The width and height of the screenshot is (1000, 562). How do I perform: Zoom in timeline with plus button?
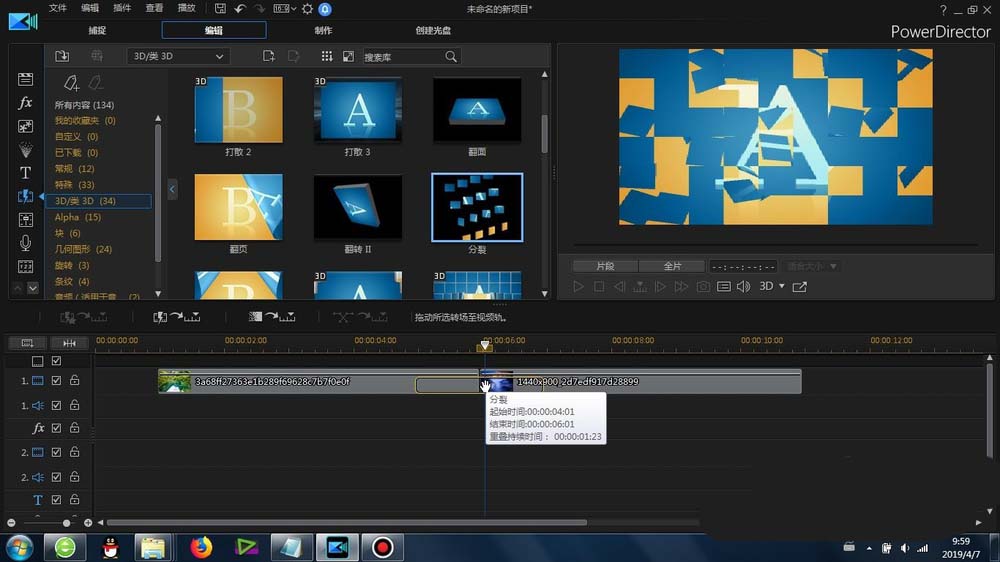pyautogui.click(x=88, y=523)
